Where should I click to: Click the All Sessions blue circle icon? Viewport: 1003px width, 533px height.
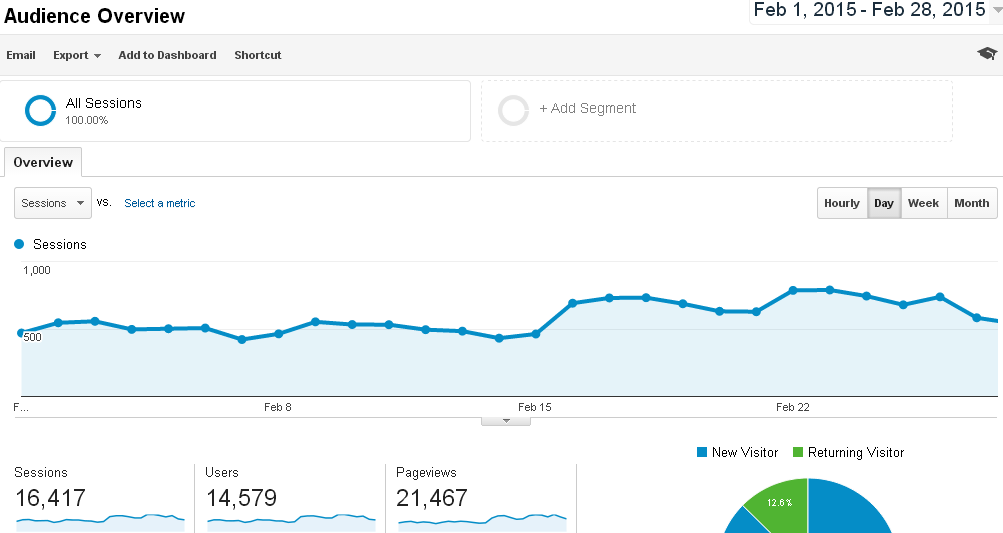click(x=40, y=110)
